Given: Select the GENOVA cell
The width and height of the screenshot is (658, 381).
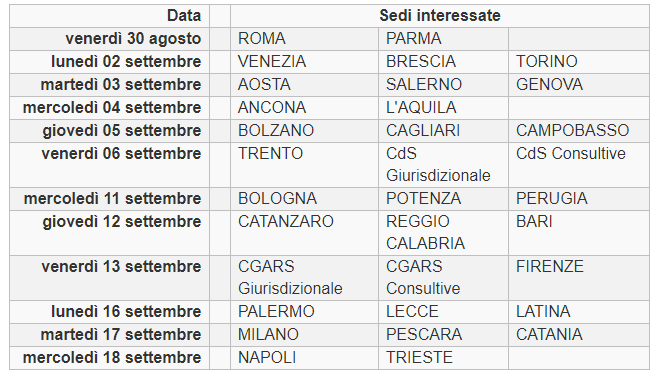Looking at the screenshot, I should [x=579, y=85].
